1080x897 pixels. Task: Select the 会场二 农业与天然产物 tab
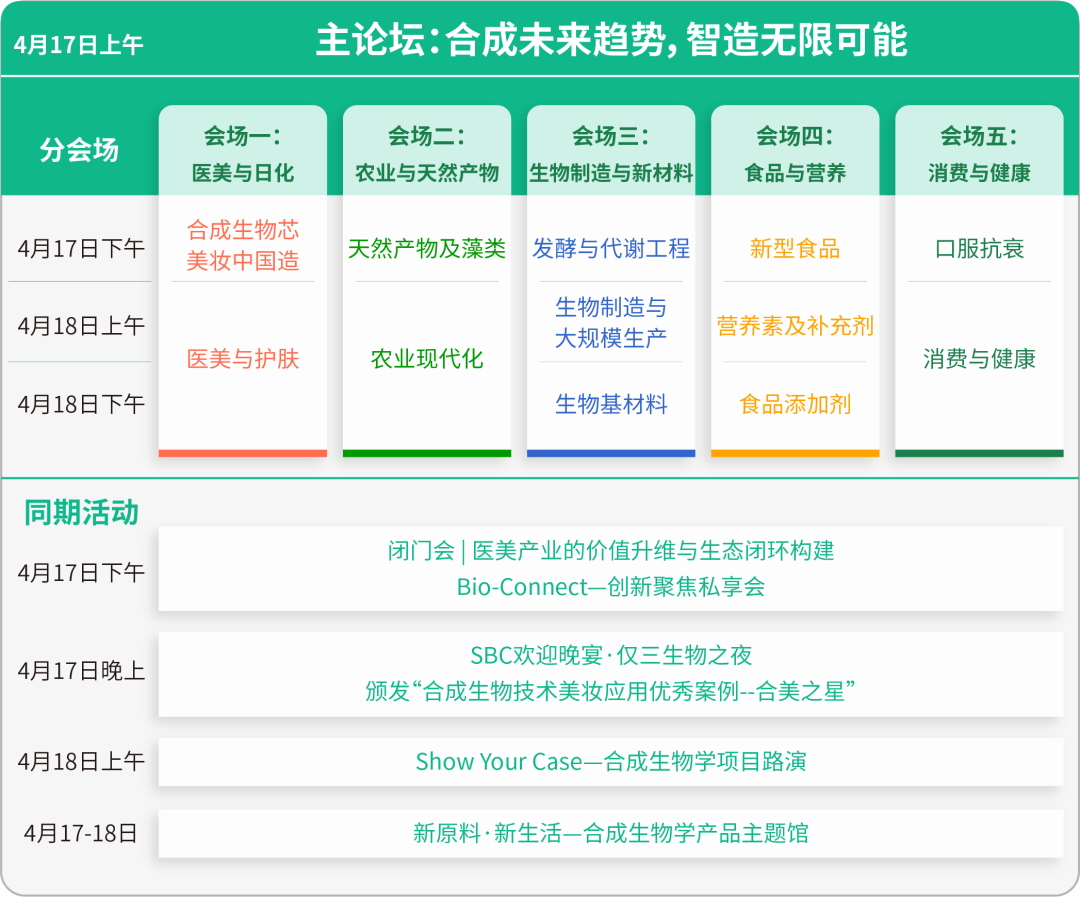(427, 153)
